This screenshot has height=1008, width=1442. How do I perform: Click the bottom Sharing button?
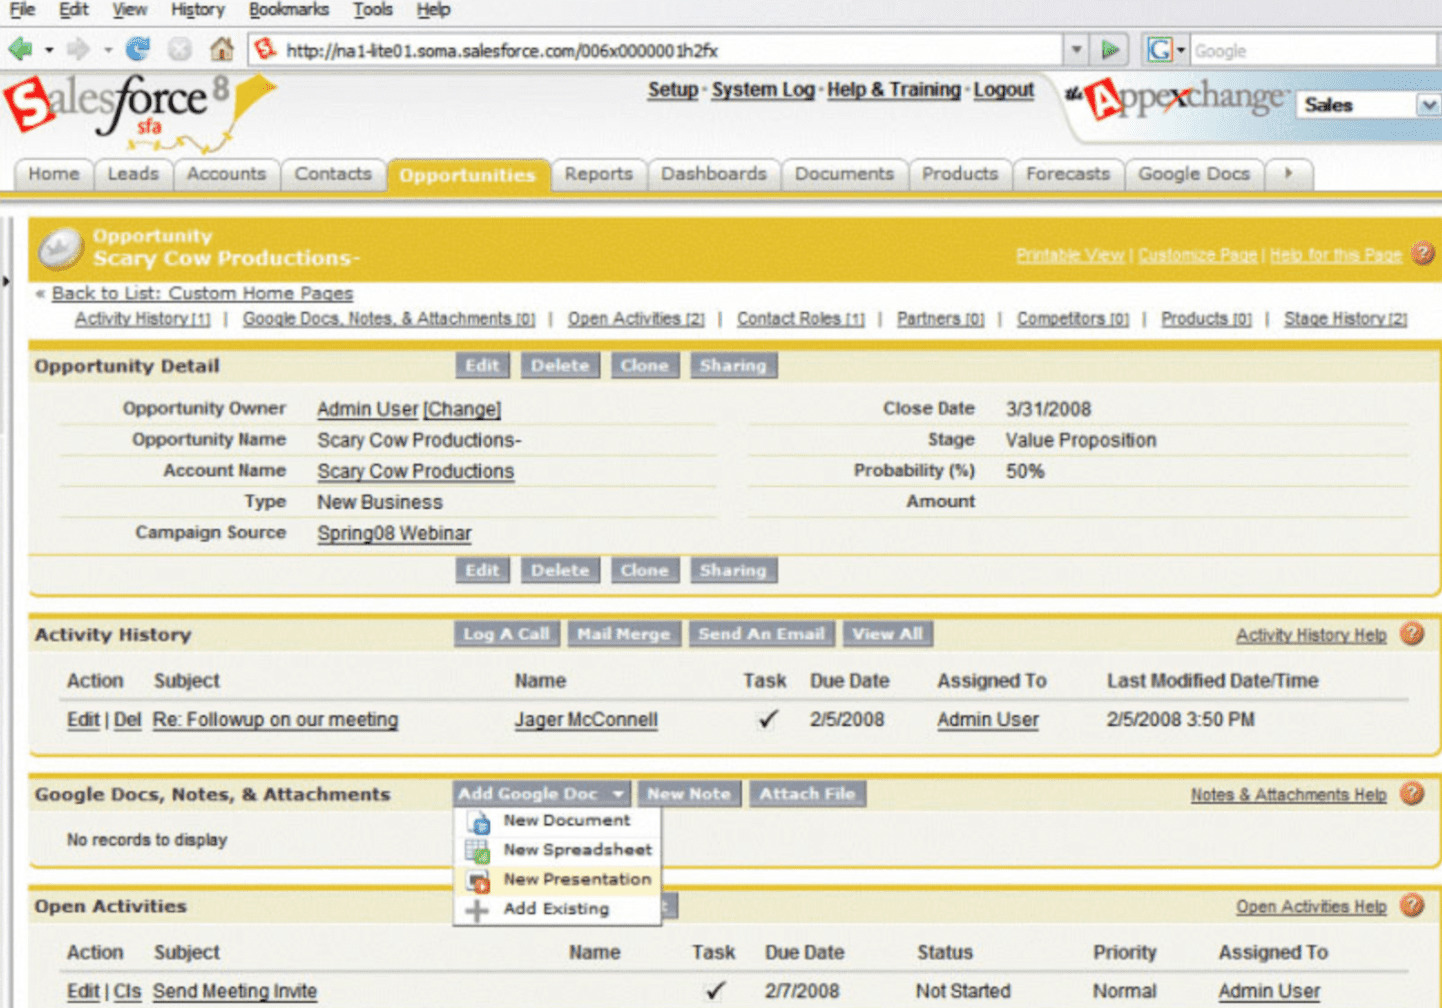(733, 571)
